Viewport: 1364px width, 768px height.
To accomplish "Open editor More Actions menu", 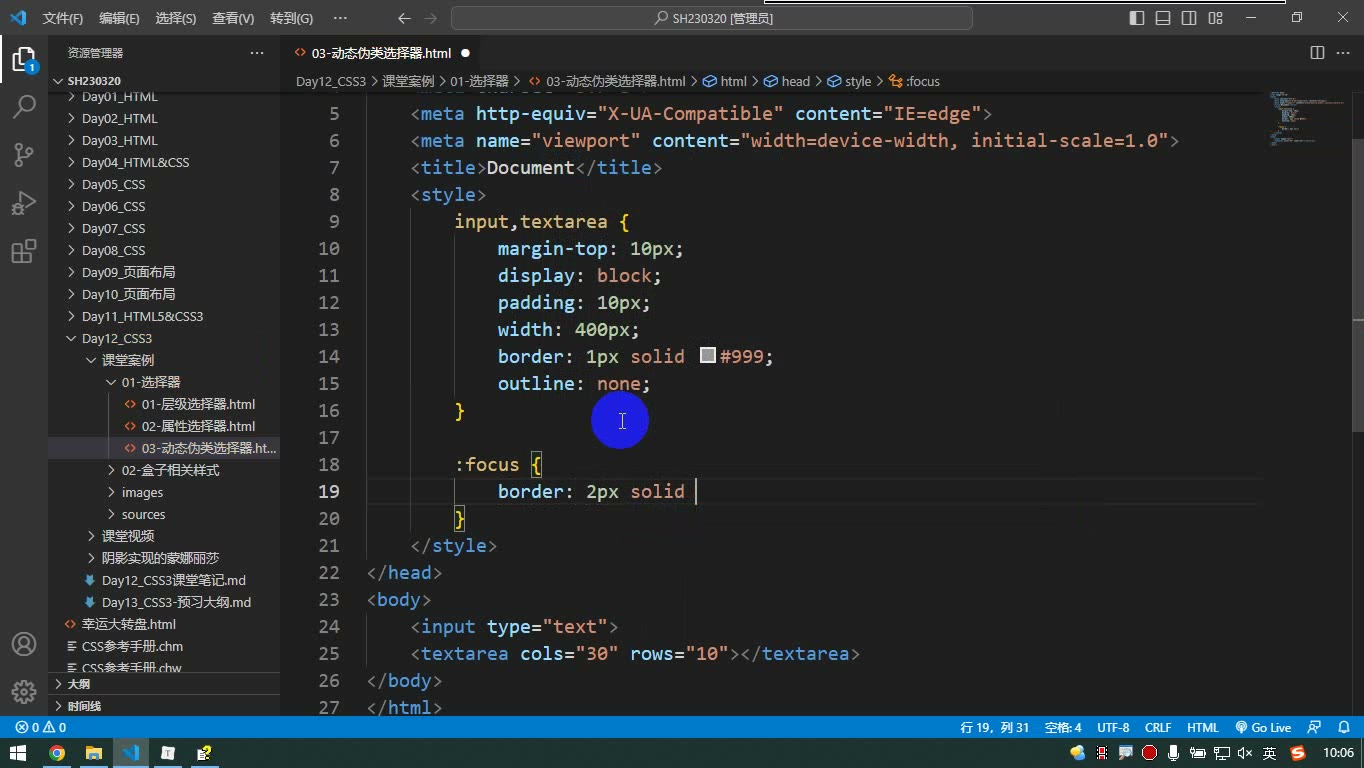I will coord(1343,53).
